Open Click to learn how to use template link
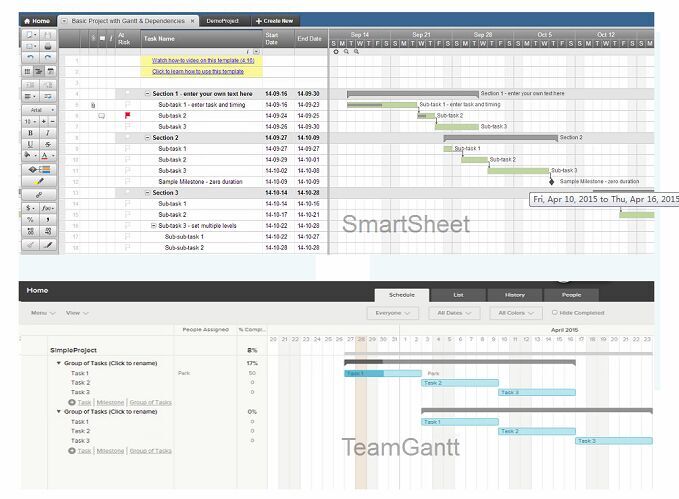Viewport: 679px width, 499px height. point(198,71)
